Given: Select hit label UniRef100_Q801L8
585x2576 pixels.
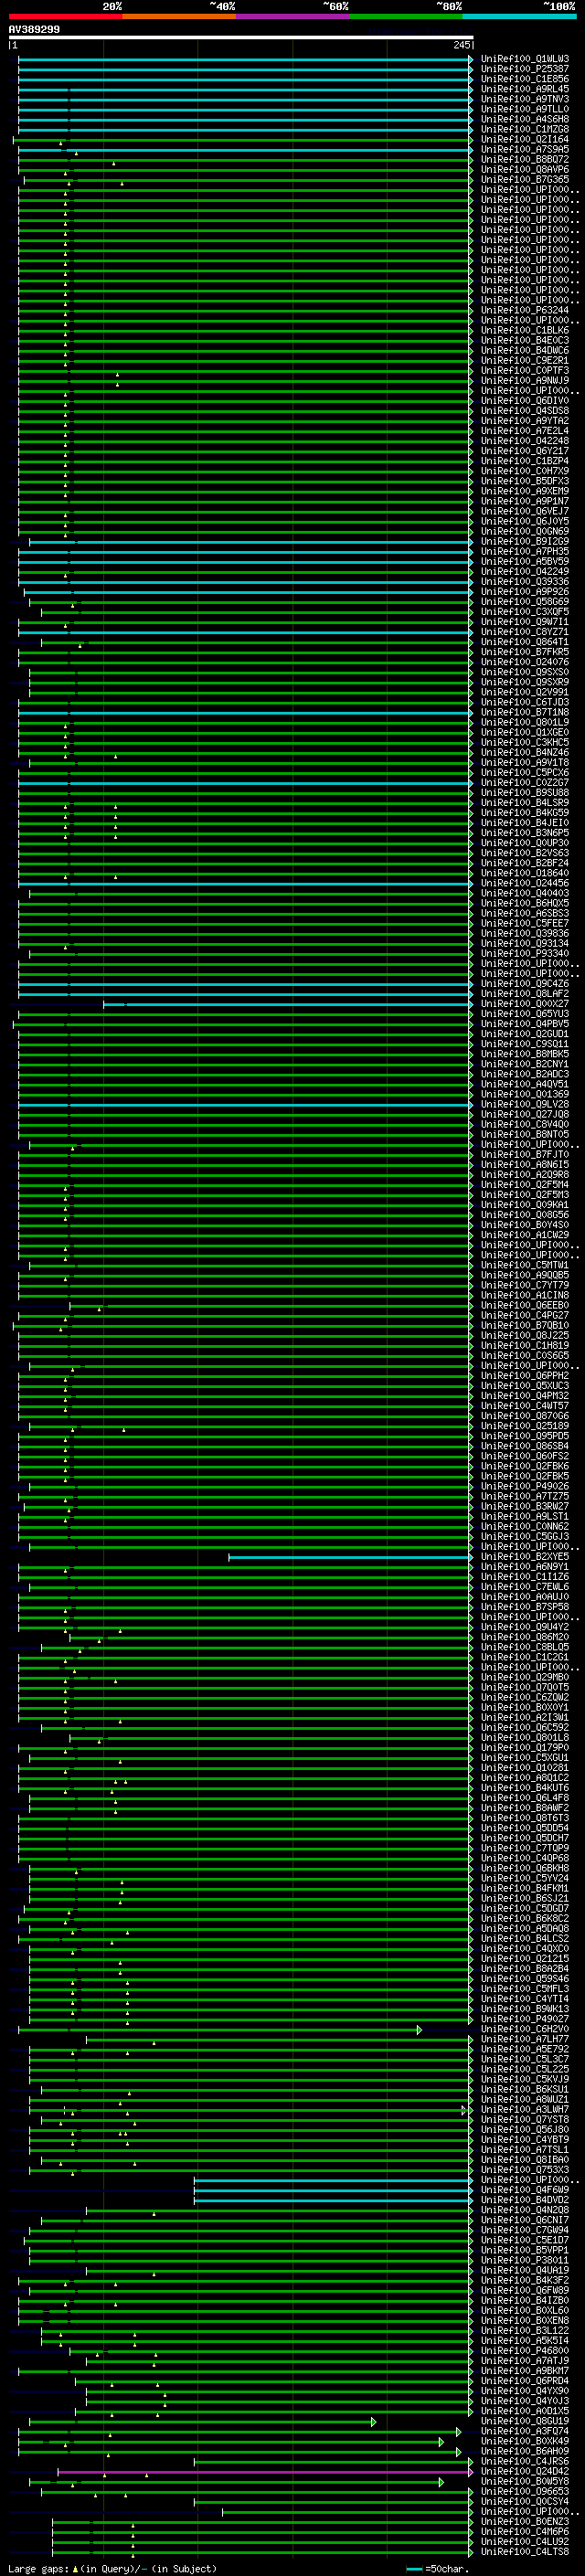Looking at the screenshot, I should [525, 1737].
